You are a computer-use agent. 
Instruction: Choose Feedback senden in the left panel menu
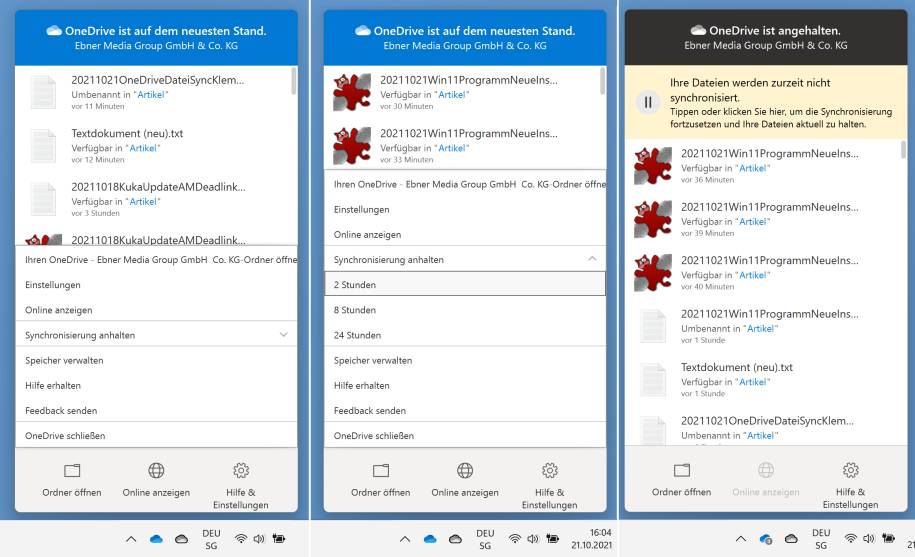click(x=156, y=411)
